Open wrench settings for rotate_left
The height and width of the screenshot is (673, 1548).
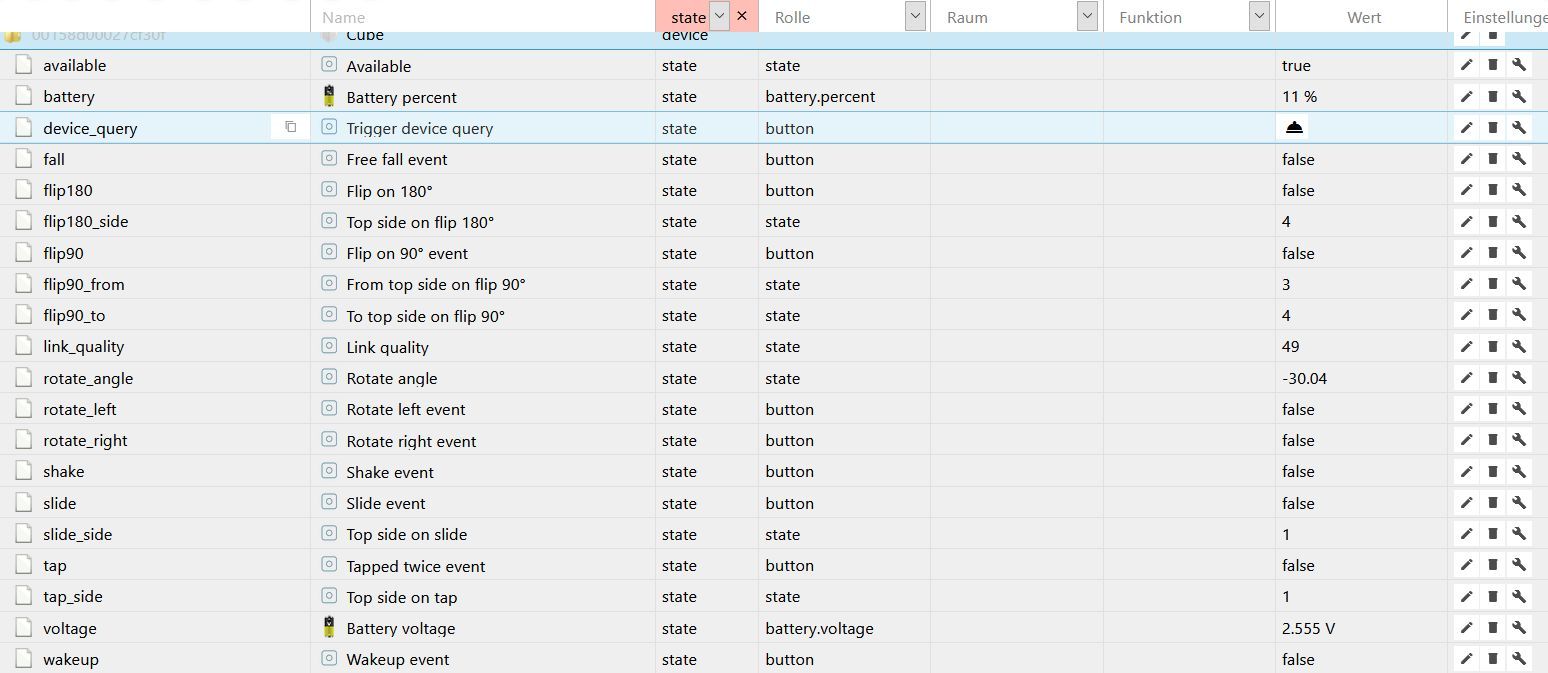[x=1518, y=409]
